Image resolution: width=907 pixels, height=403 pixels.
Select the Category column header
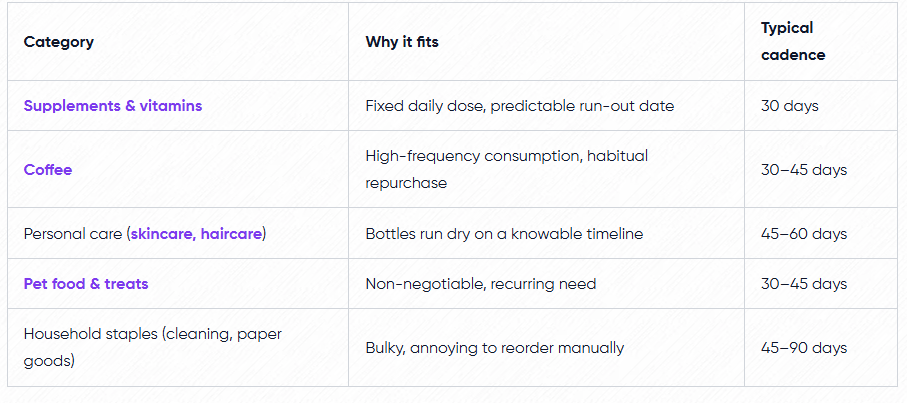(x=58, y=42)
